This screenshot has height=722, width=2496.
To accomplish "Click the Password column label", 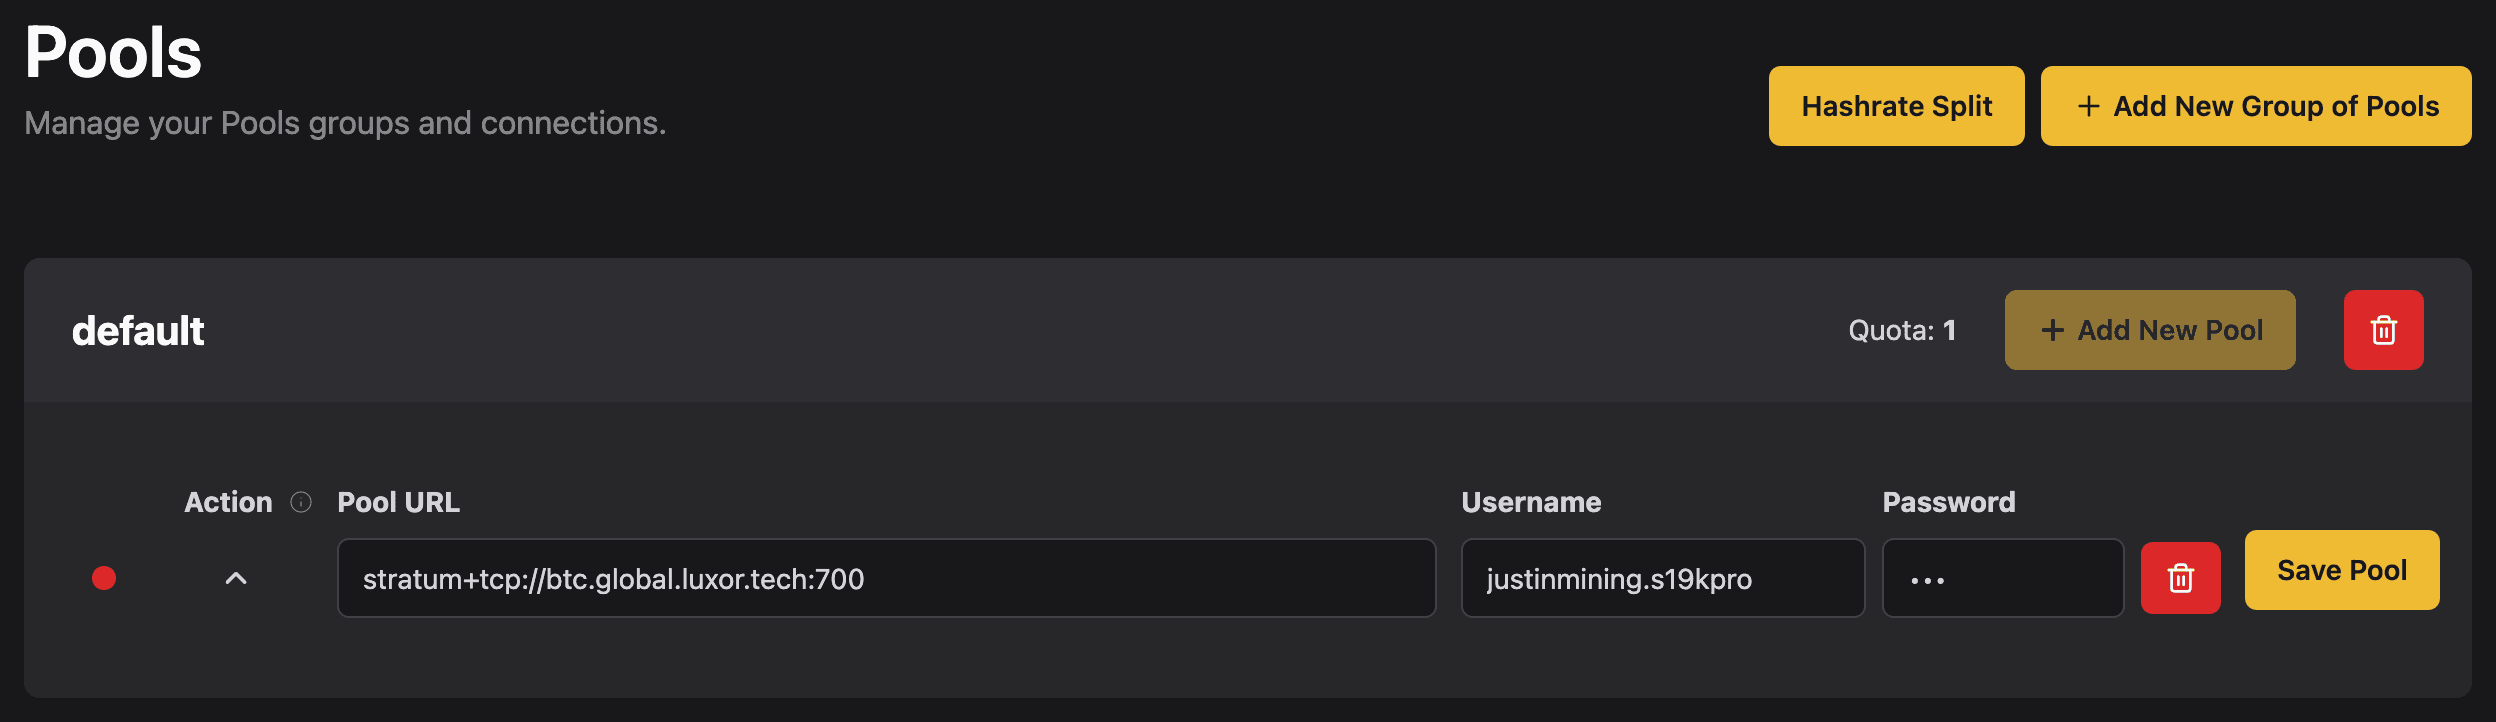I will pos(1948,502).
